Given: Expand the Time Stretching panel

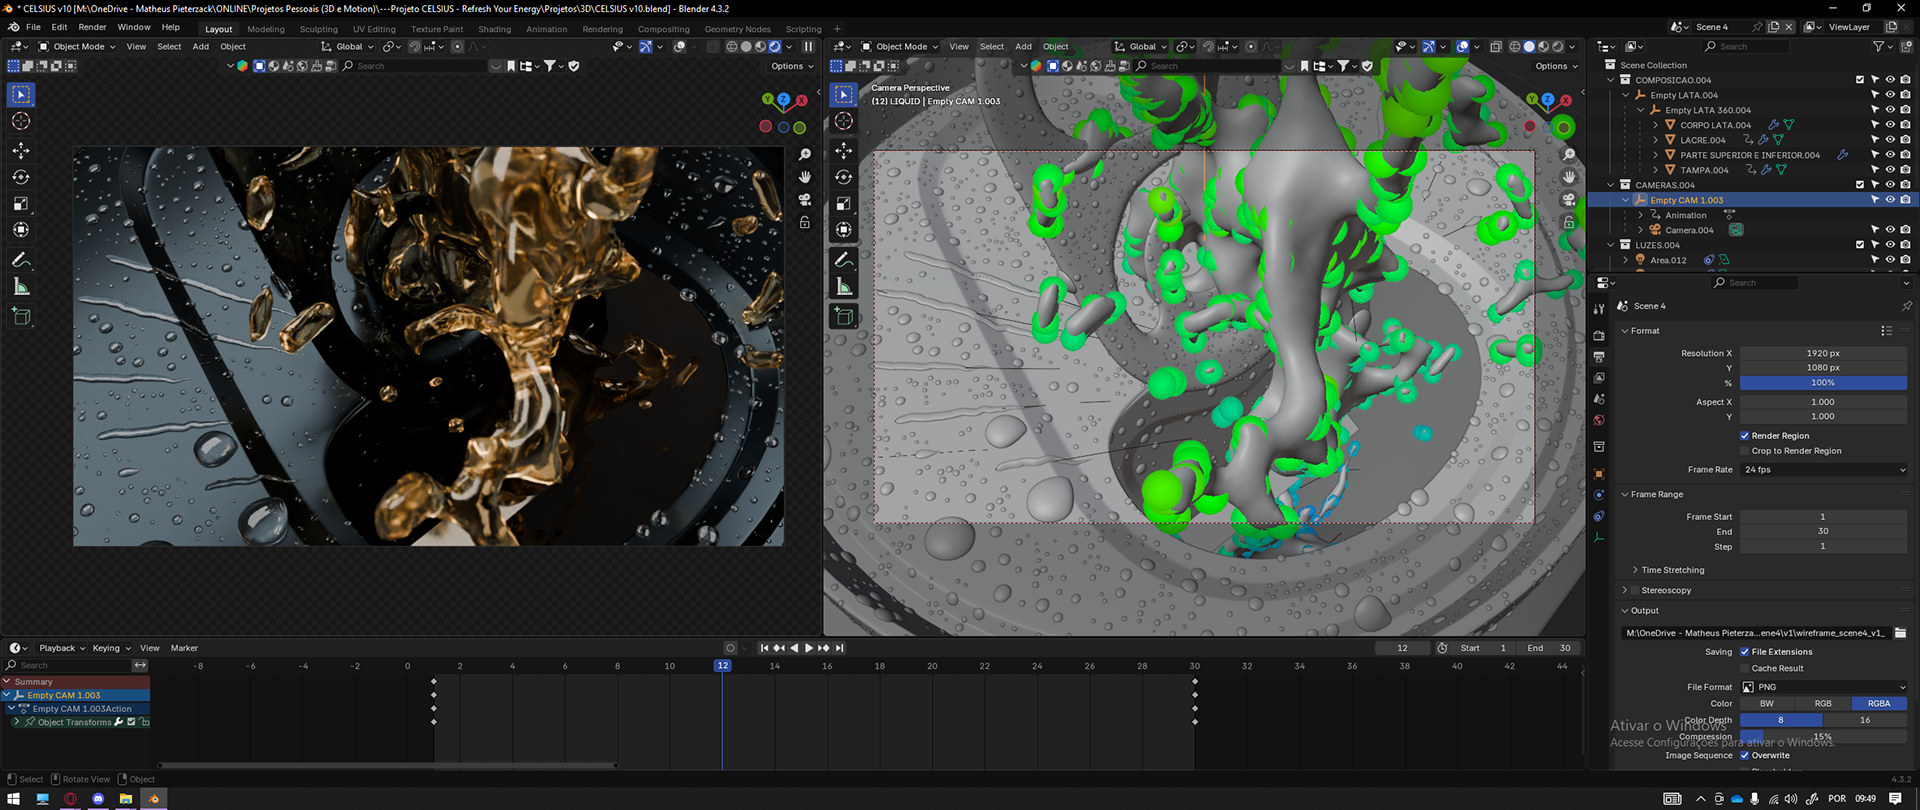Looking at the screenshot, I should pyautogui.click(x=1636, y=570).
